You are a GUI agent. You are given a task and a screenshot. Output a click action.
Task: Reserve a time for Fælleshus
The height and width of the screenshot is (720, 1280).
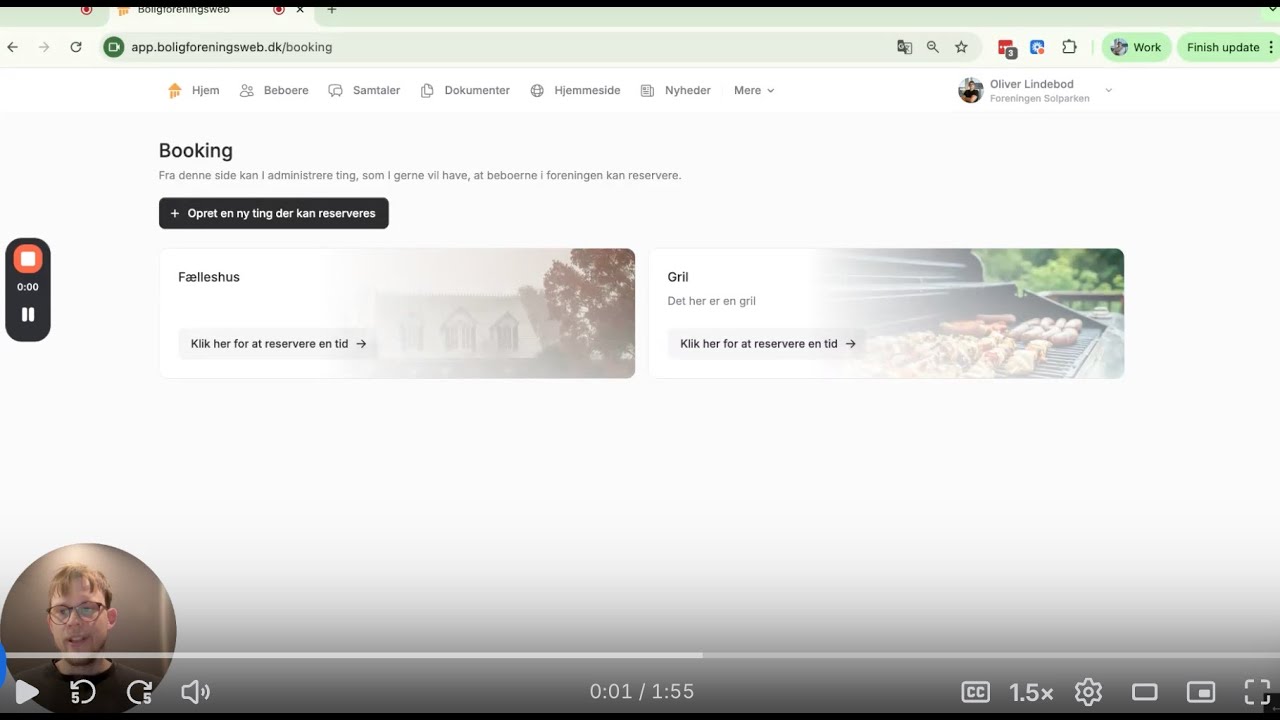click(x=278, y=343)
